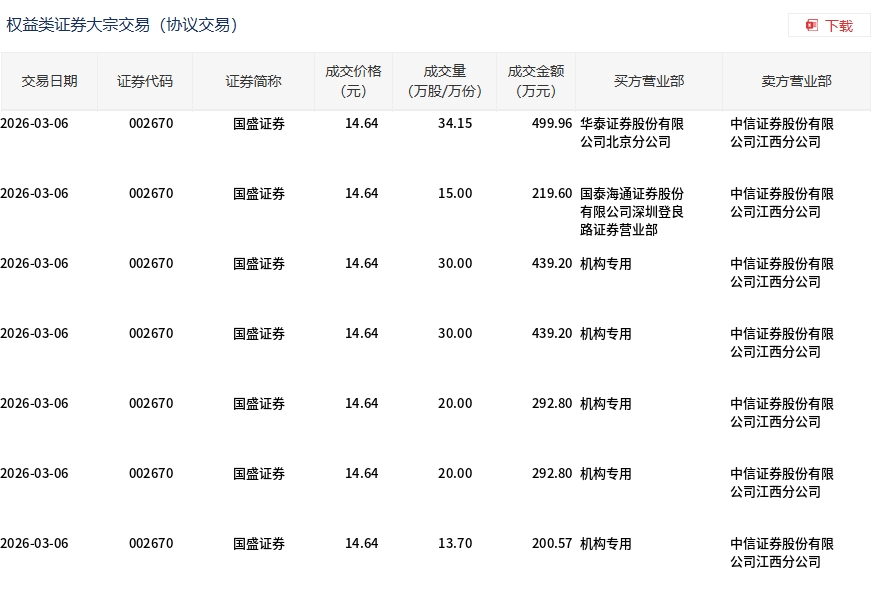The image size is (872, 602).
Task: Click the 成交价格(元) column header
Action: pyautogui.click(x=353, y=81)
